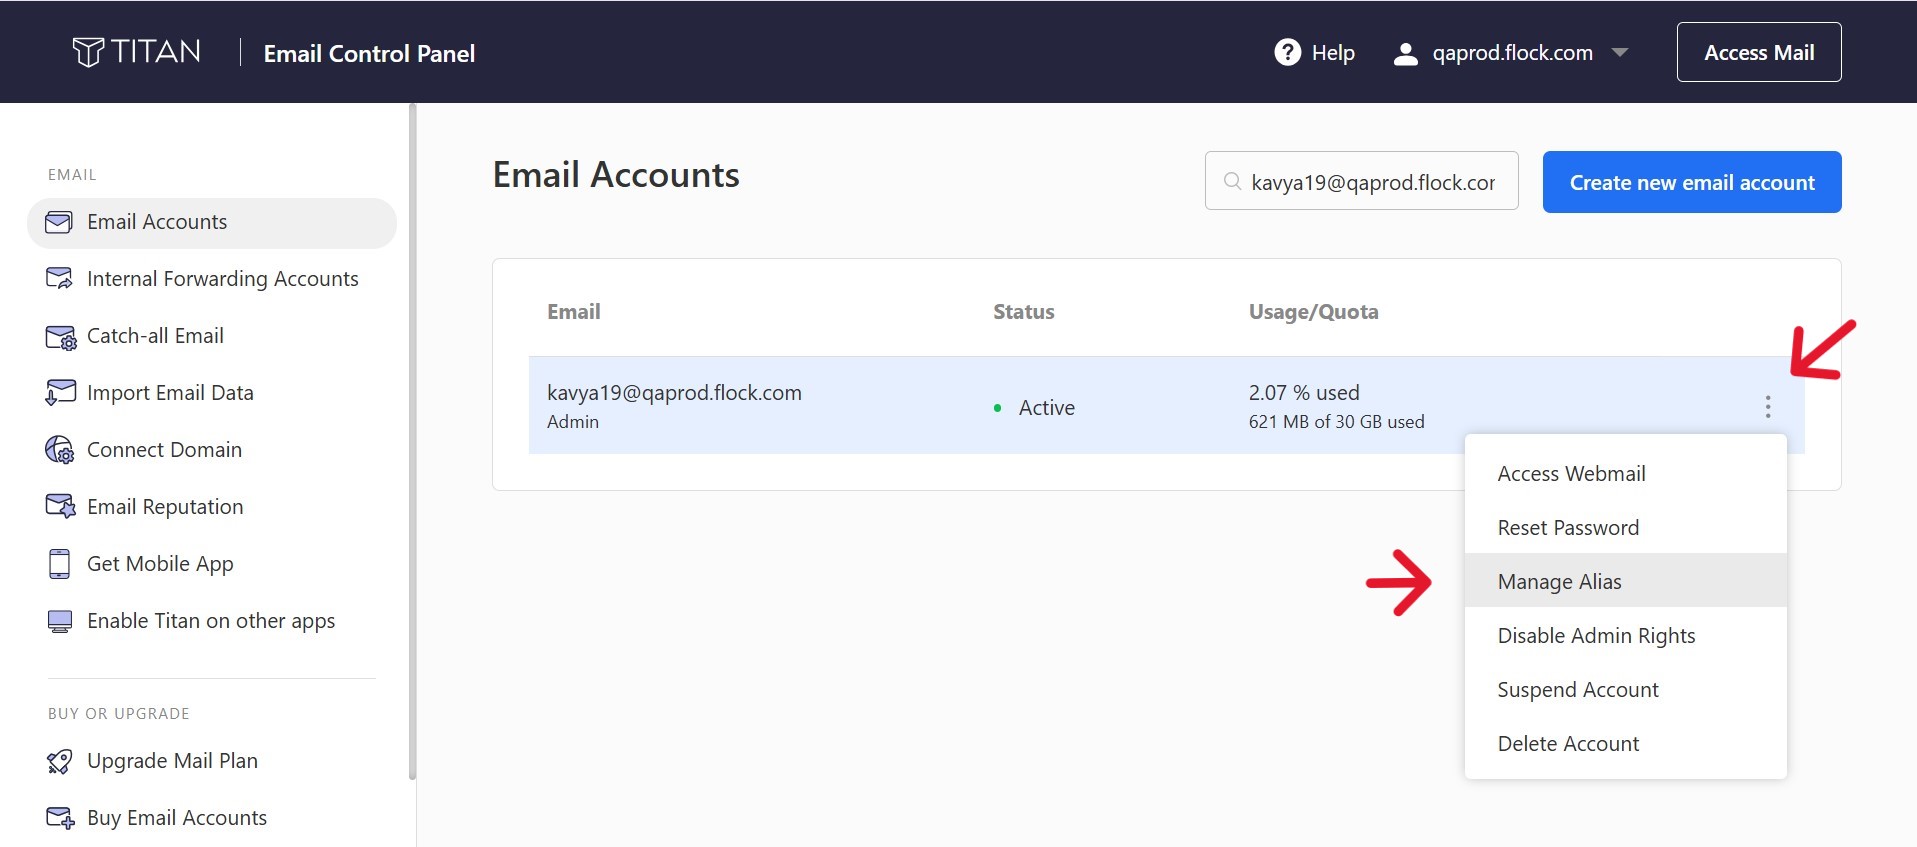1917x847 pixels.
Task: Click Create new email account button
Action: click(x=1691, y=182)
